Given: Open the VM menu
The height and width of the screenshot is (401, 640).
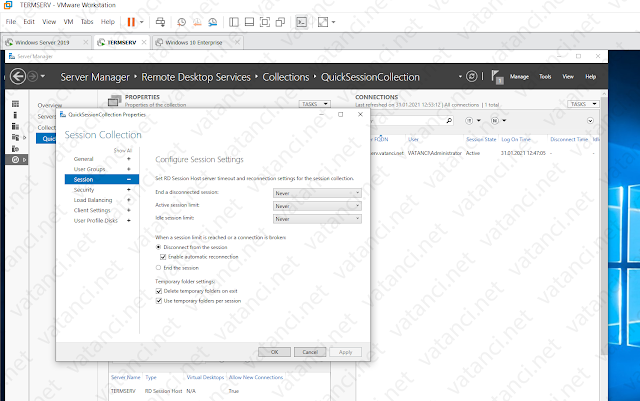Looking at the screenshot, I should pos(68,22).
